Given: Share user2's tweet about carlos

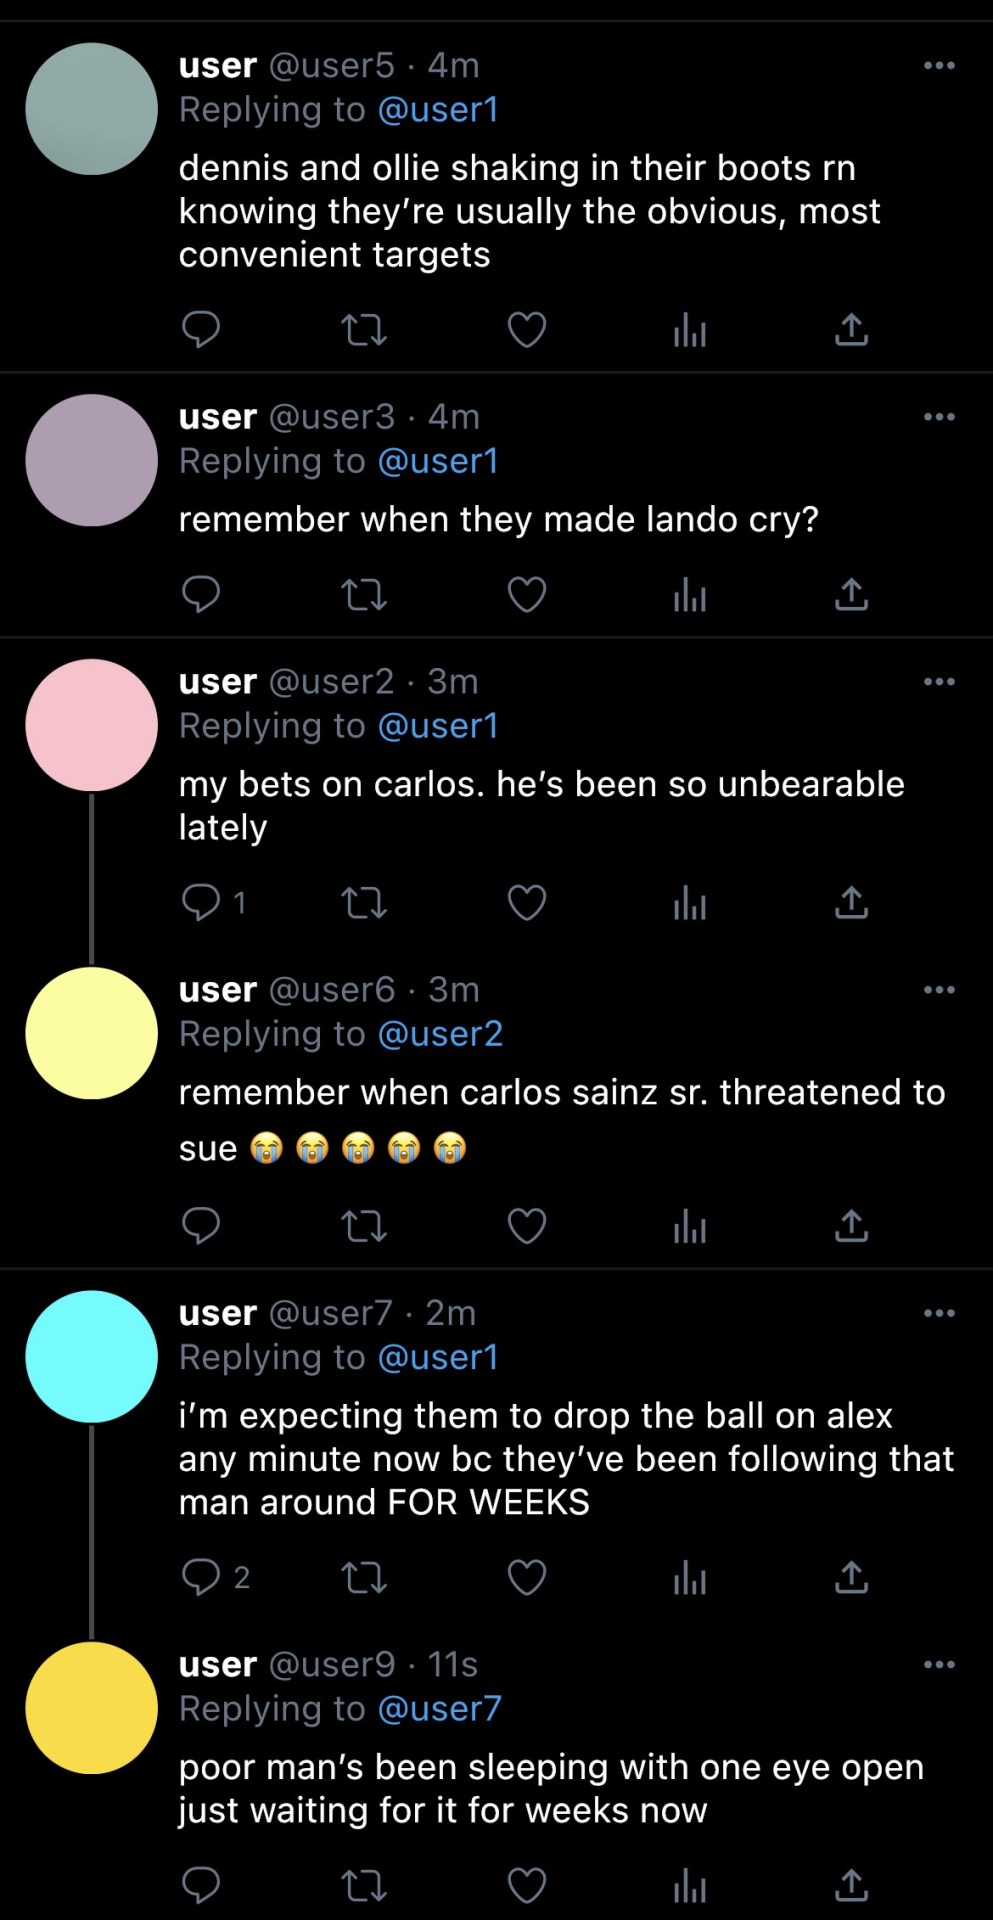Looking at the screenshot, I should pos(851,903).
